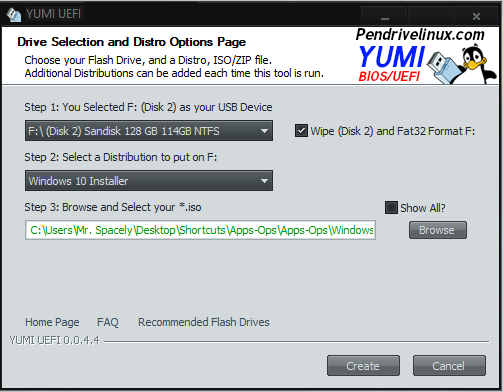Click the Pendrivelinux.com header text

(x=420, y=35)
